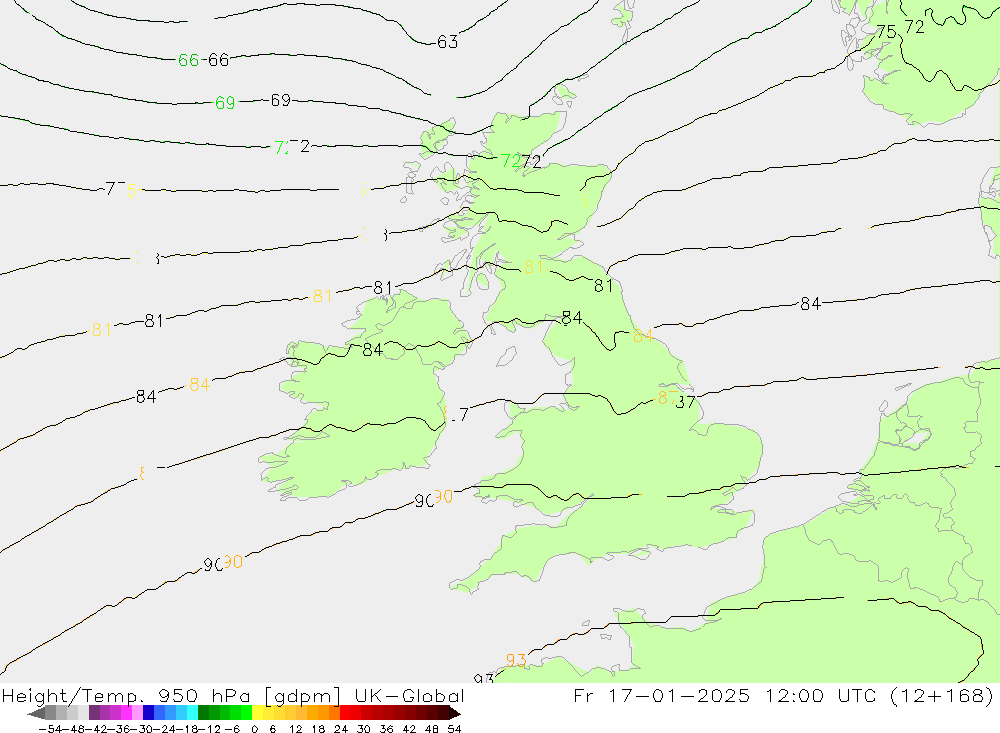The width and height of the screenshot is (1000, 733).
Task: Click the 'Height/Temp. 950 hPa [gdpm] UK-Global' title
Action: point(233,695)
